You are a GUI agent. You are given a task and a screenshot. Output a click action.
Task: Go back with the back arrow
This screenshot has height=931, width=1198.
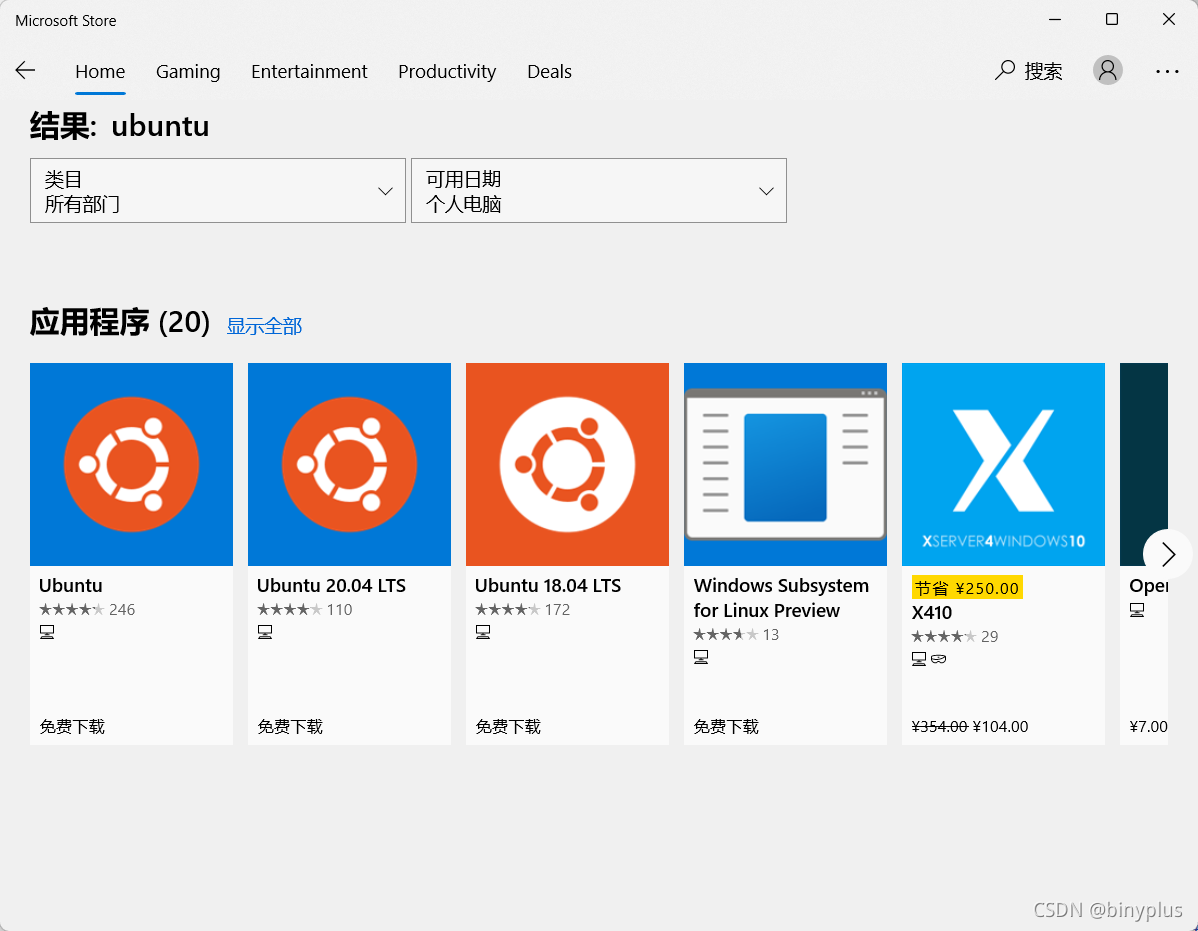pos(25,71)
